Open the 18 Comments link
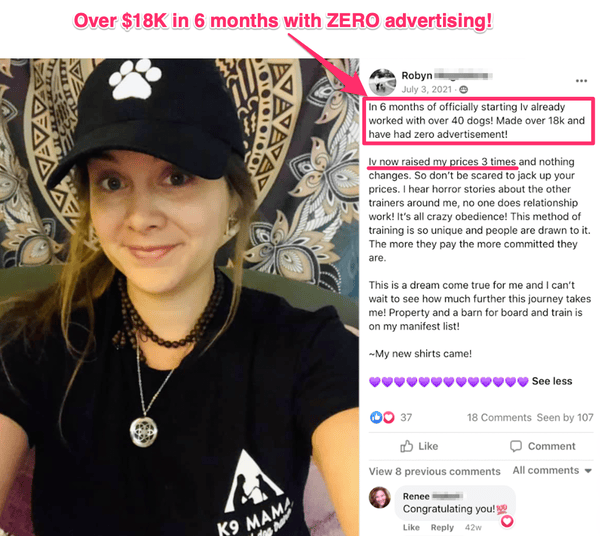 (x=499, y=417)
